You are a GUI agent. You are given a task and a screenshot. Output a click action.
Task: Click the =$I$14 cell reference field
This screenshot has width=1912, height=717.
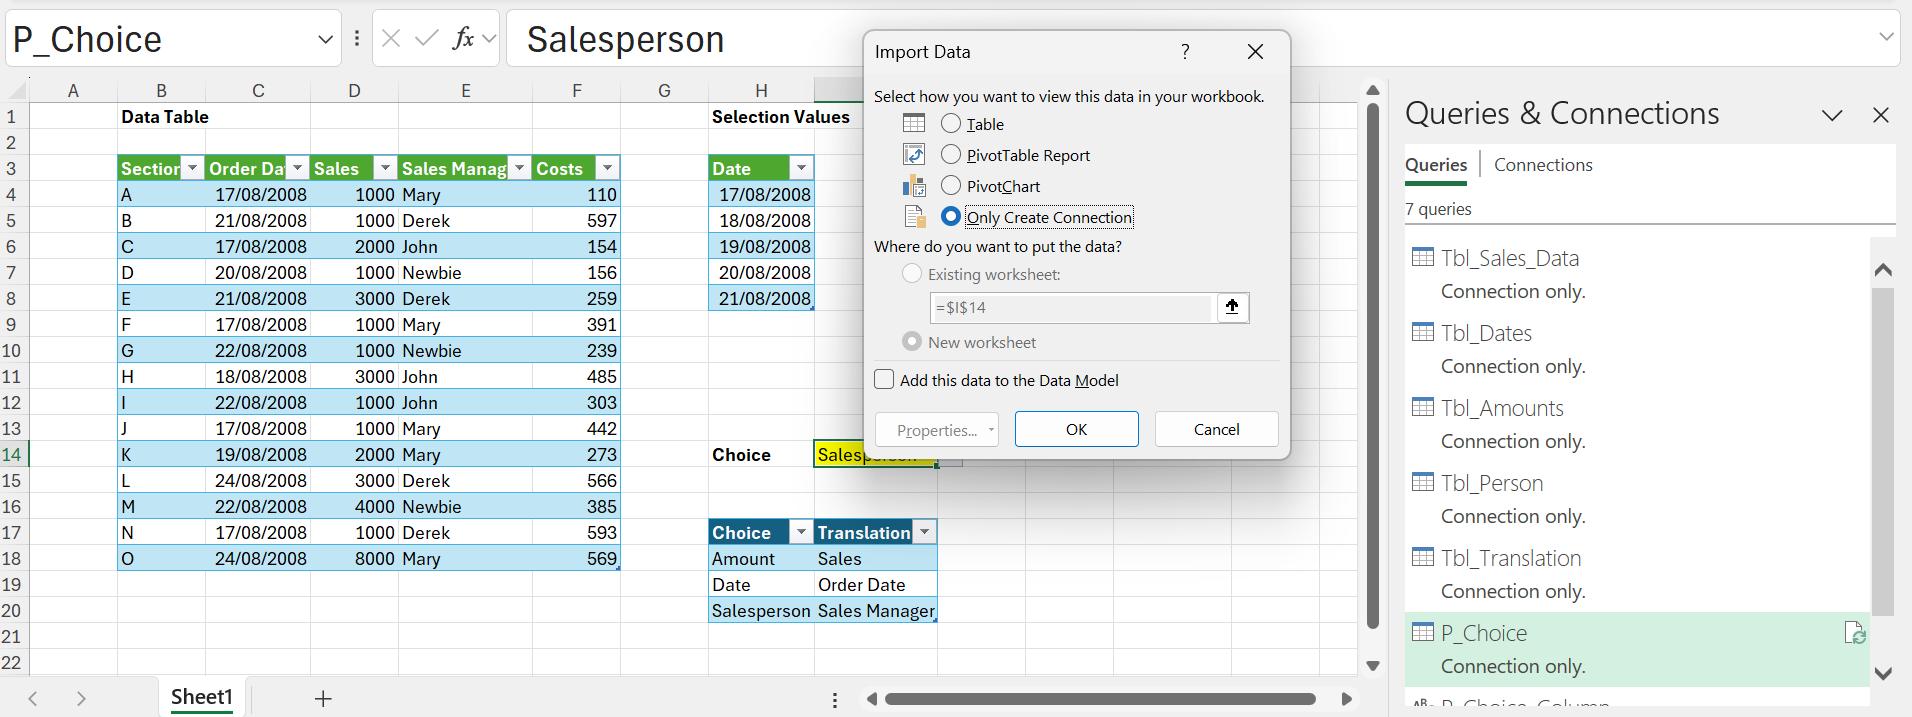point(1071,308)
